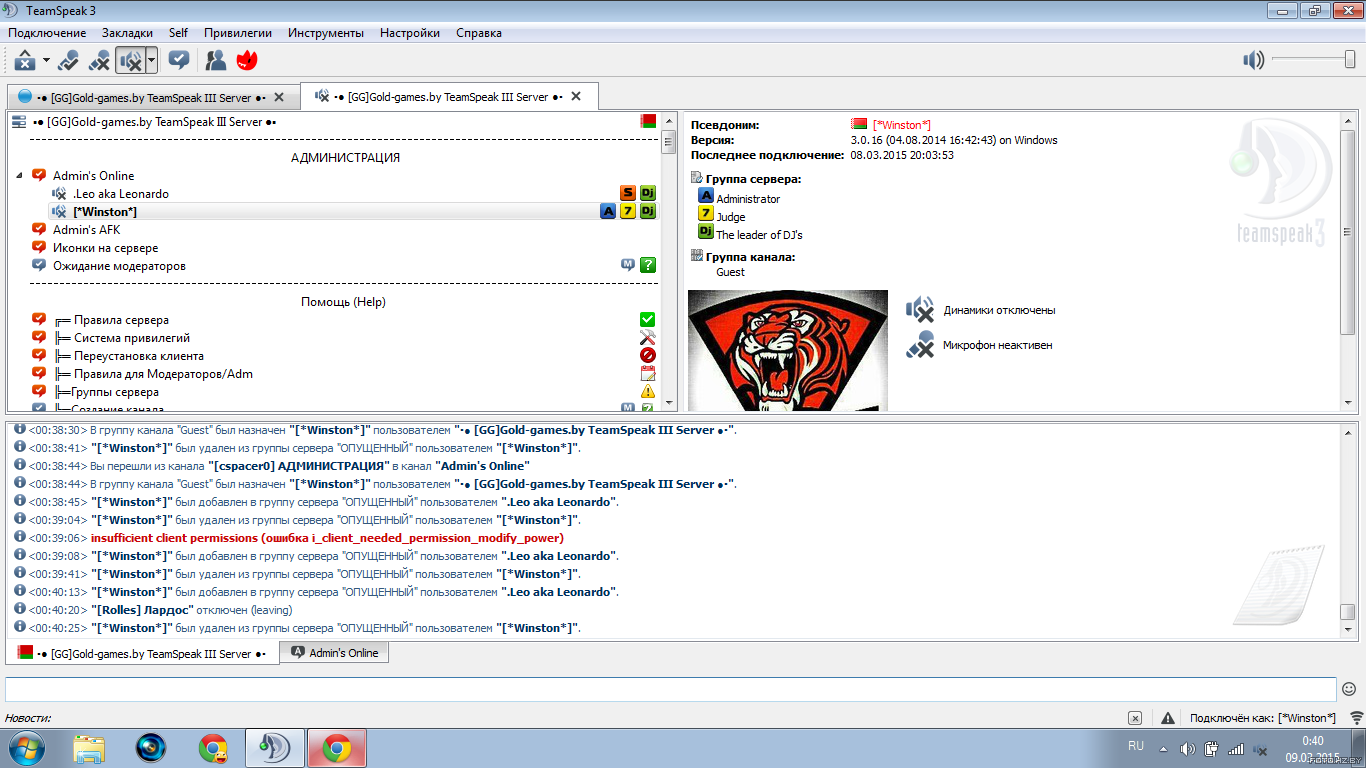Open the dropdown next to mute speakers
This screenshot has width=1366, height=768.
tap(151, 61)
